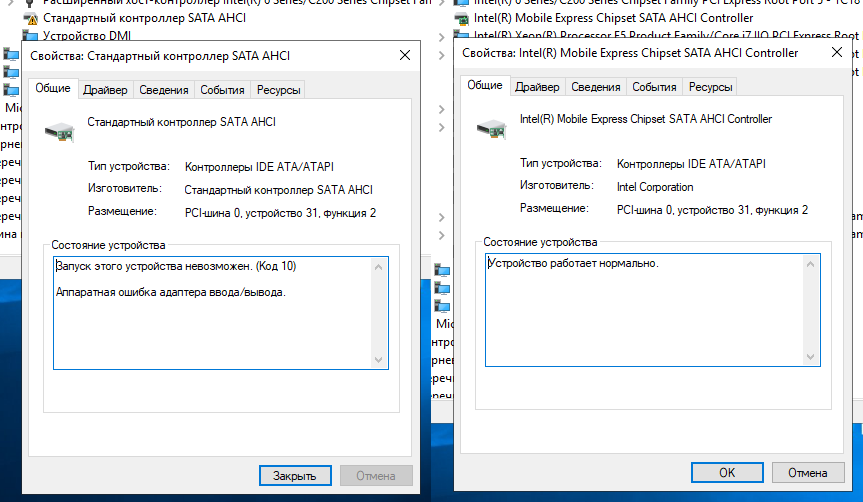Open Драйвер tab in Стандартный контроллер dialog
Image resolution: width=863 pixels, height=502 pixels.
pos(105,90)
